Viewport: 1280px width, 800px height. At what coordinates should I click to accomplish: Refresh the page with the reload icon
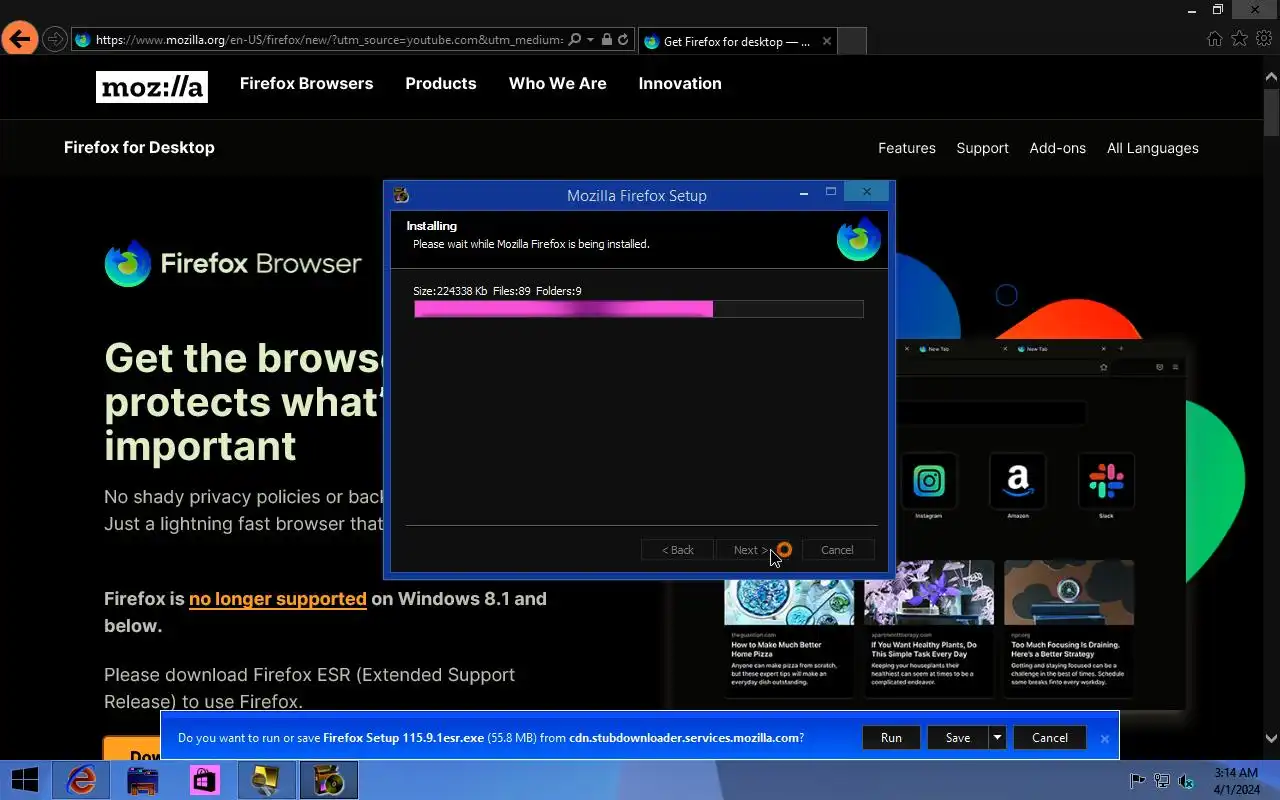[623, 40]
